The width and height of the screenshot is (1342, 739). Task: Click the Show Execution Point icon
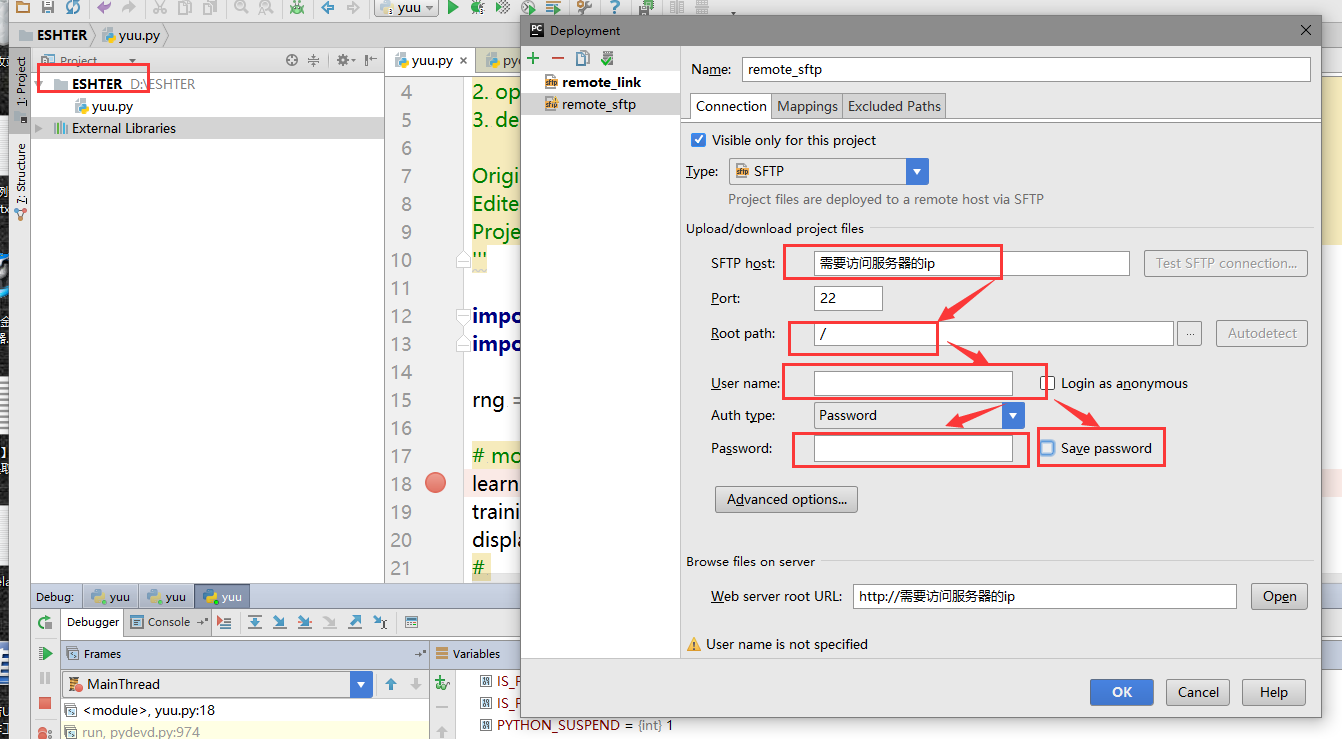tap(224, 622)
